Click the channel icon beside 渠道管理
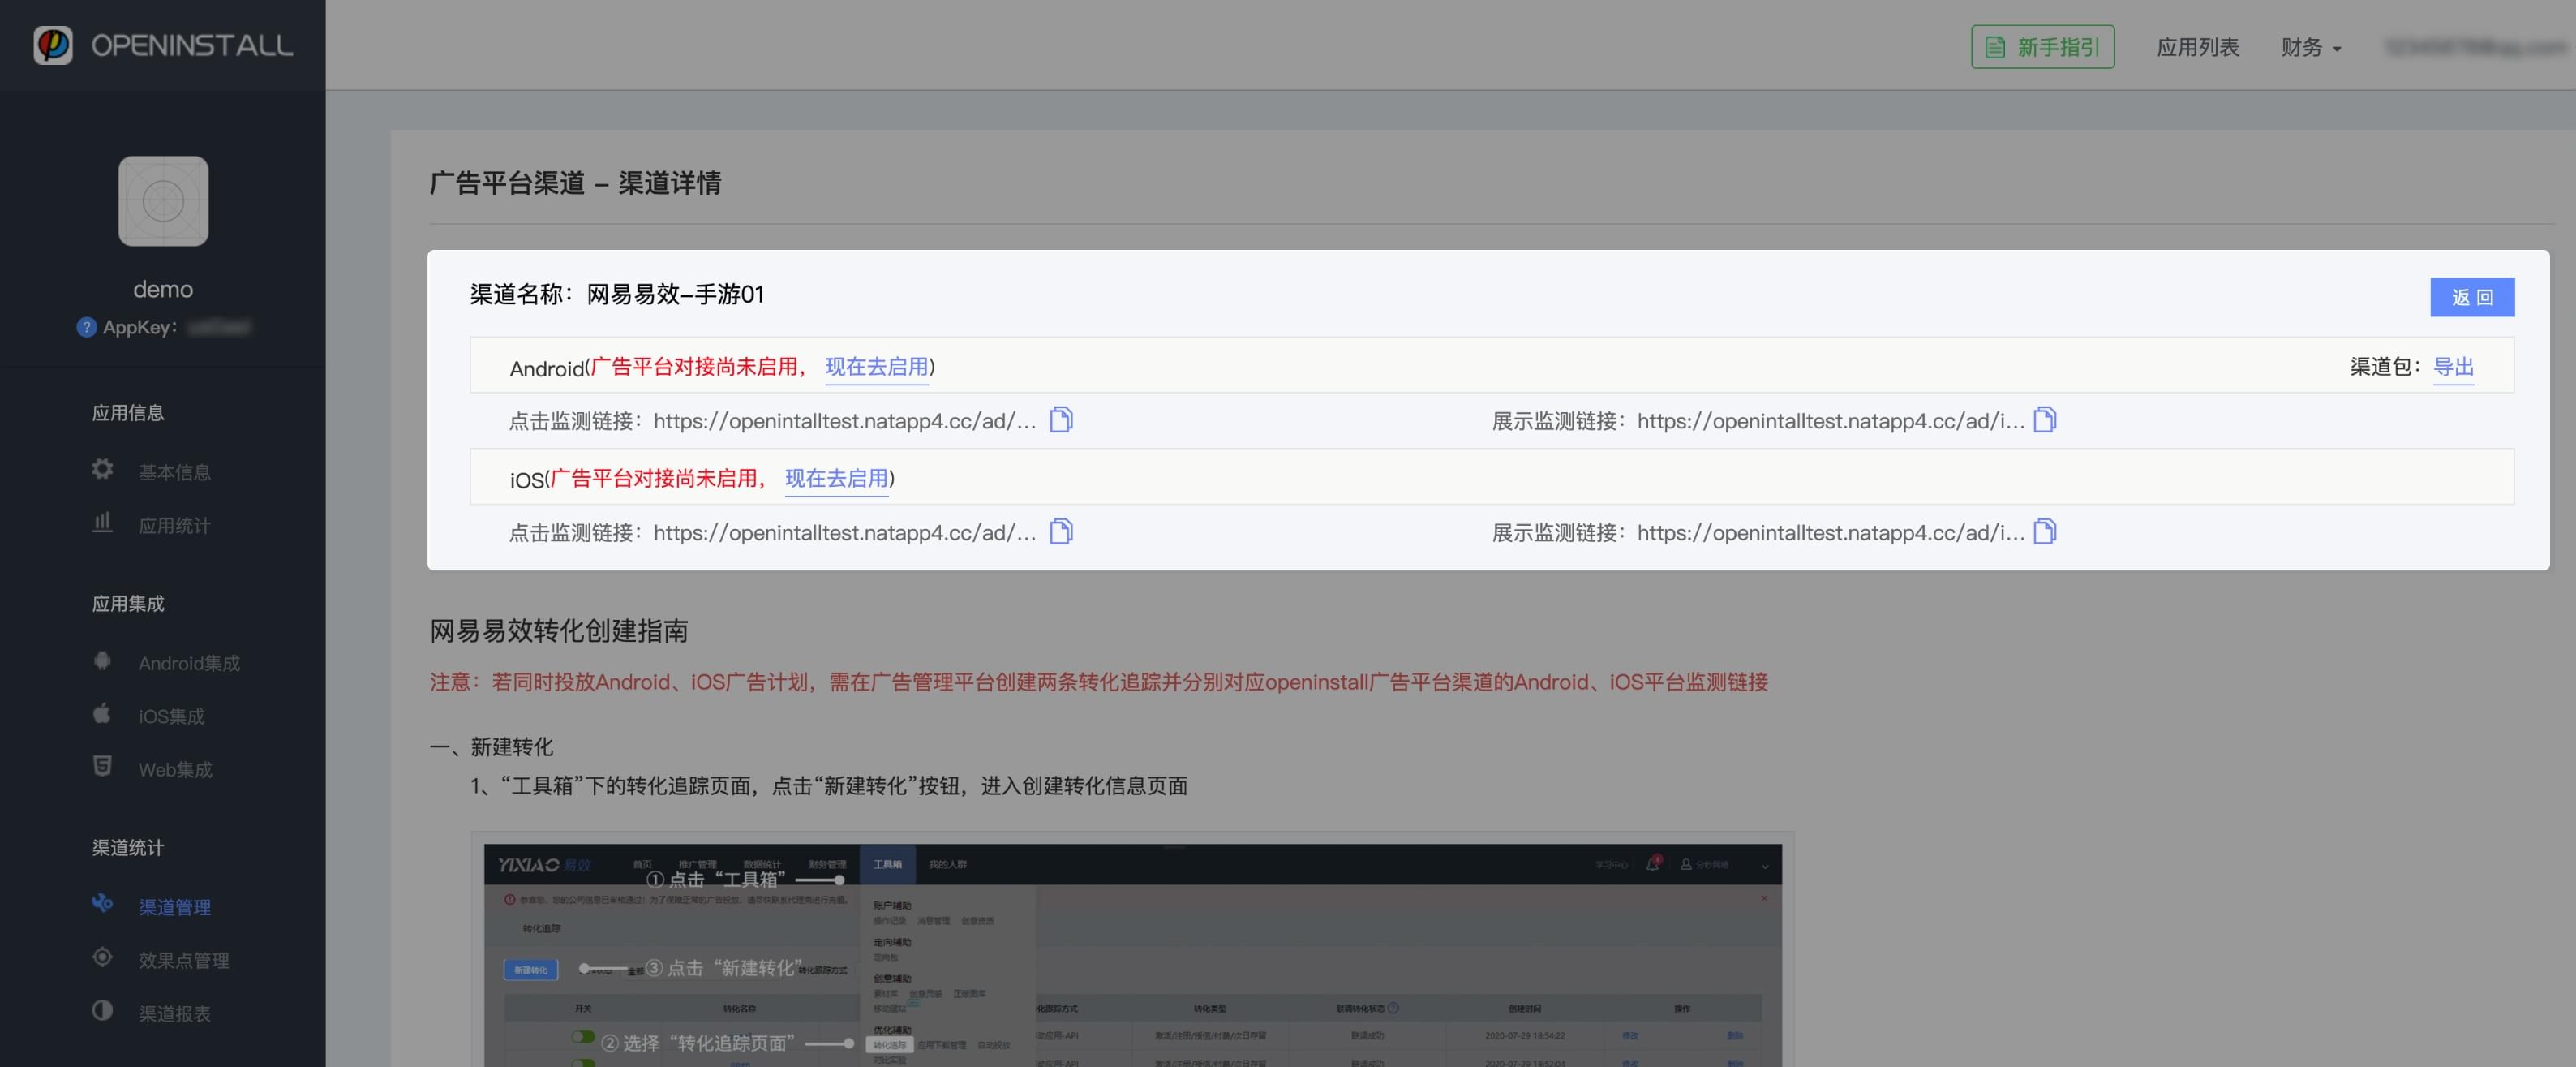This screenshot has height=1067, width=2576. 102,903
